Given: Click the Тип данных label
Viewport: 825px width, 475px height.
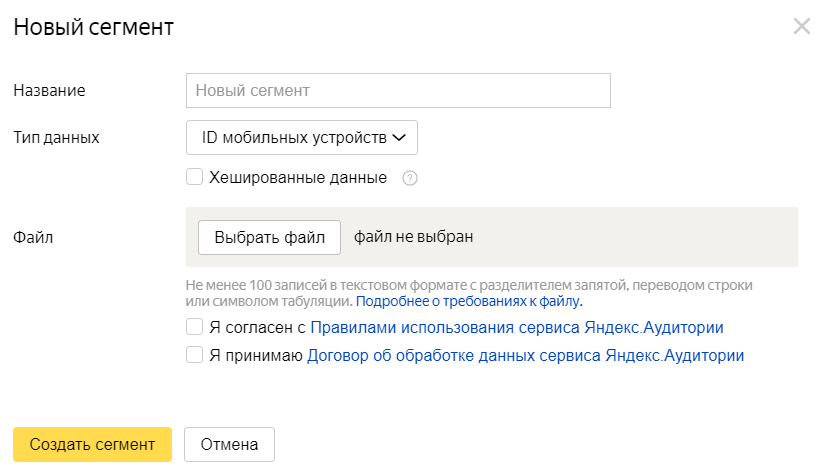Looking at the screenshot, I should (56, 138).
